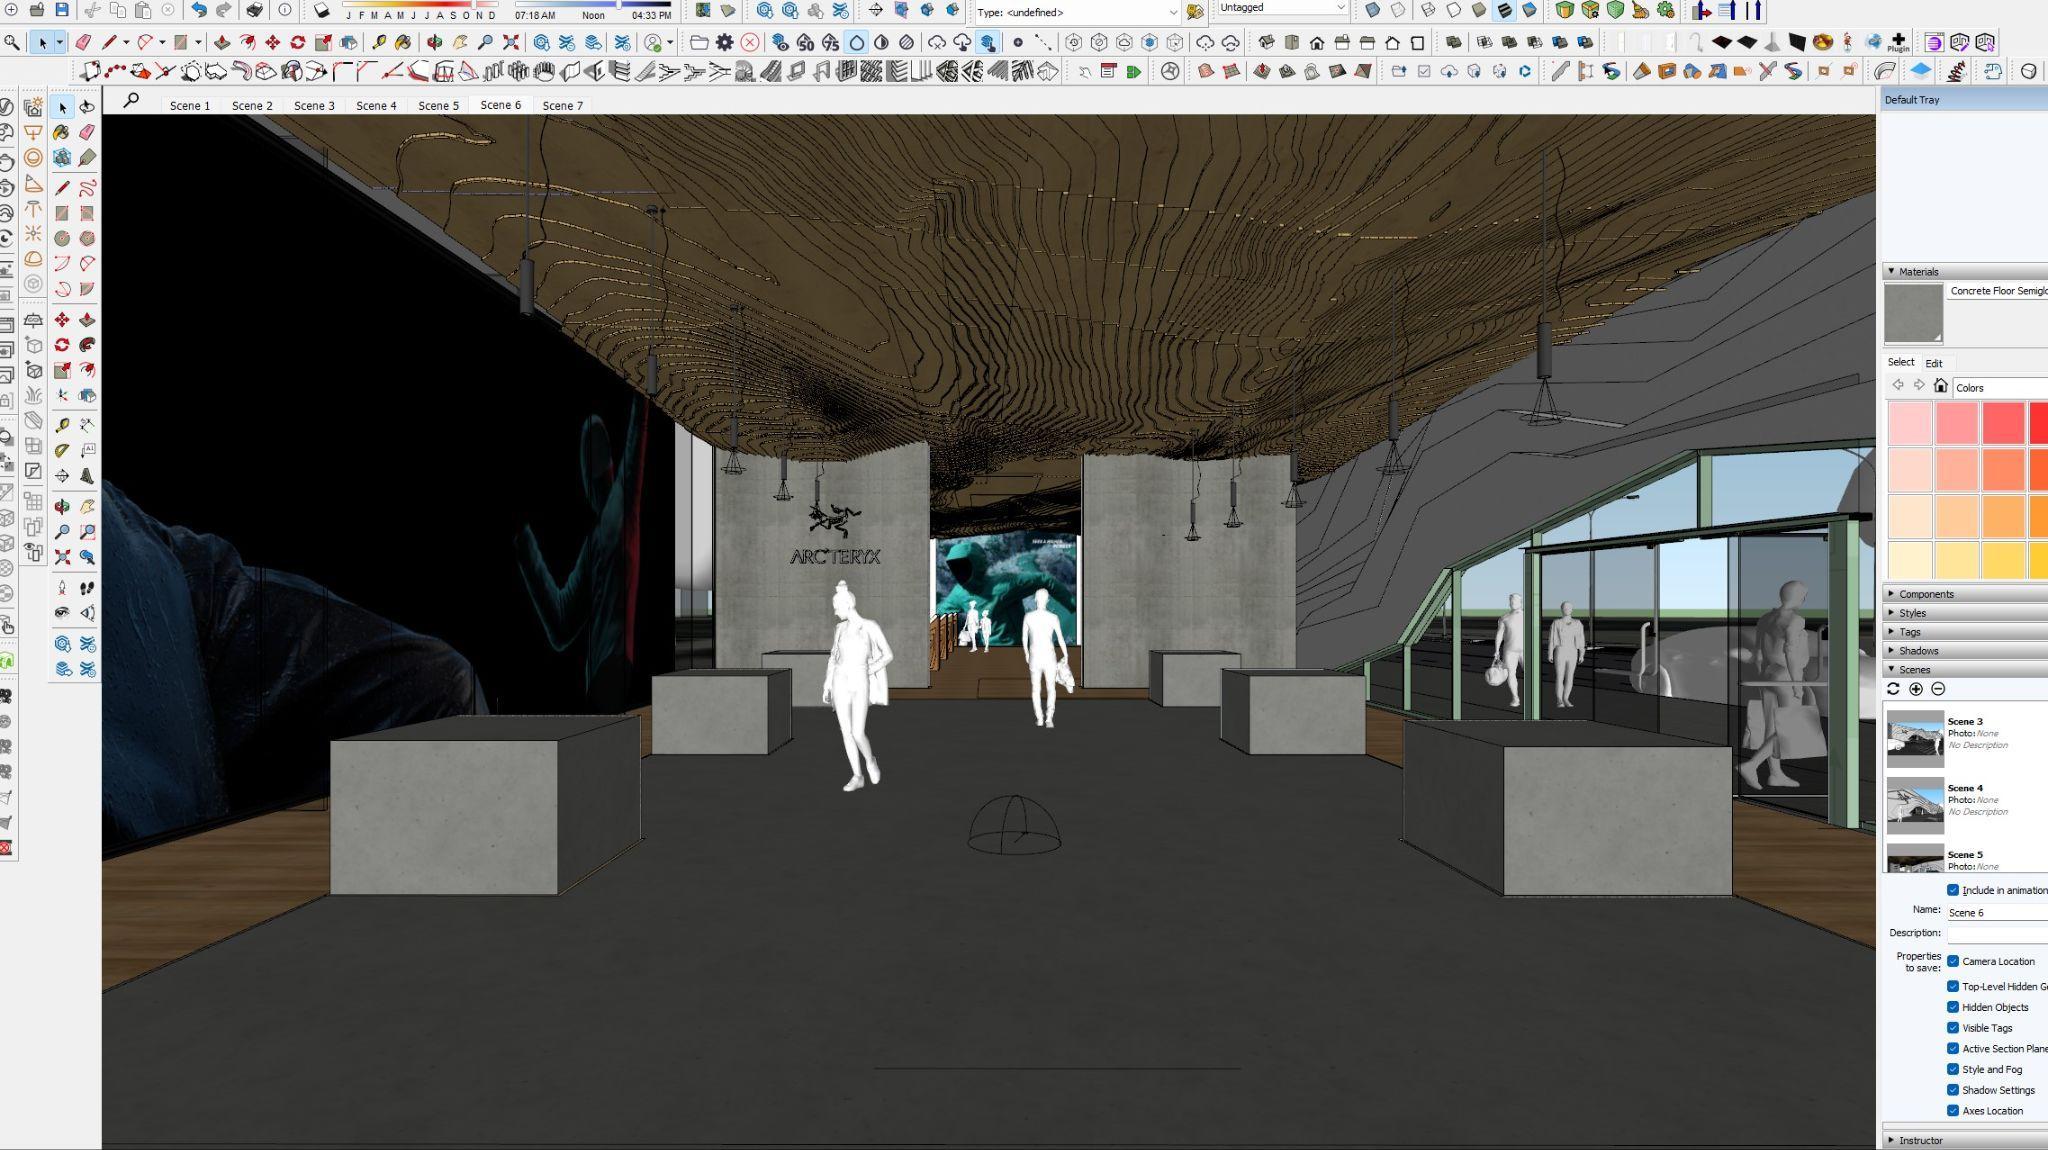Image resolution: width=2048 pixels, height=1150 pixels.
Task: Click the Undo arrow icon
Action: [198, 10]
